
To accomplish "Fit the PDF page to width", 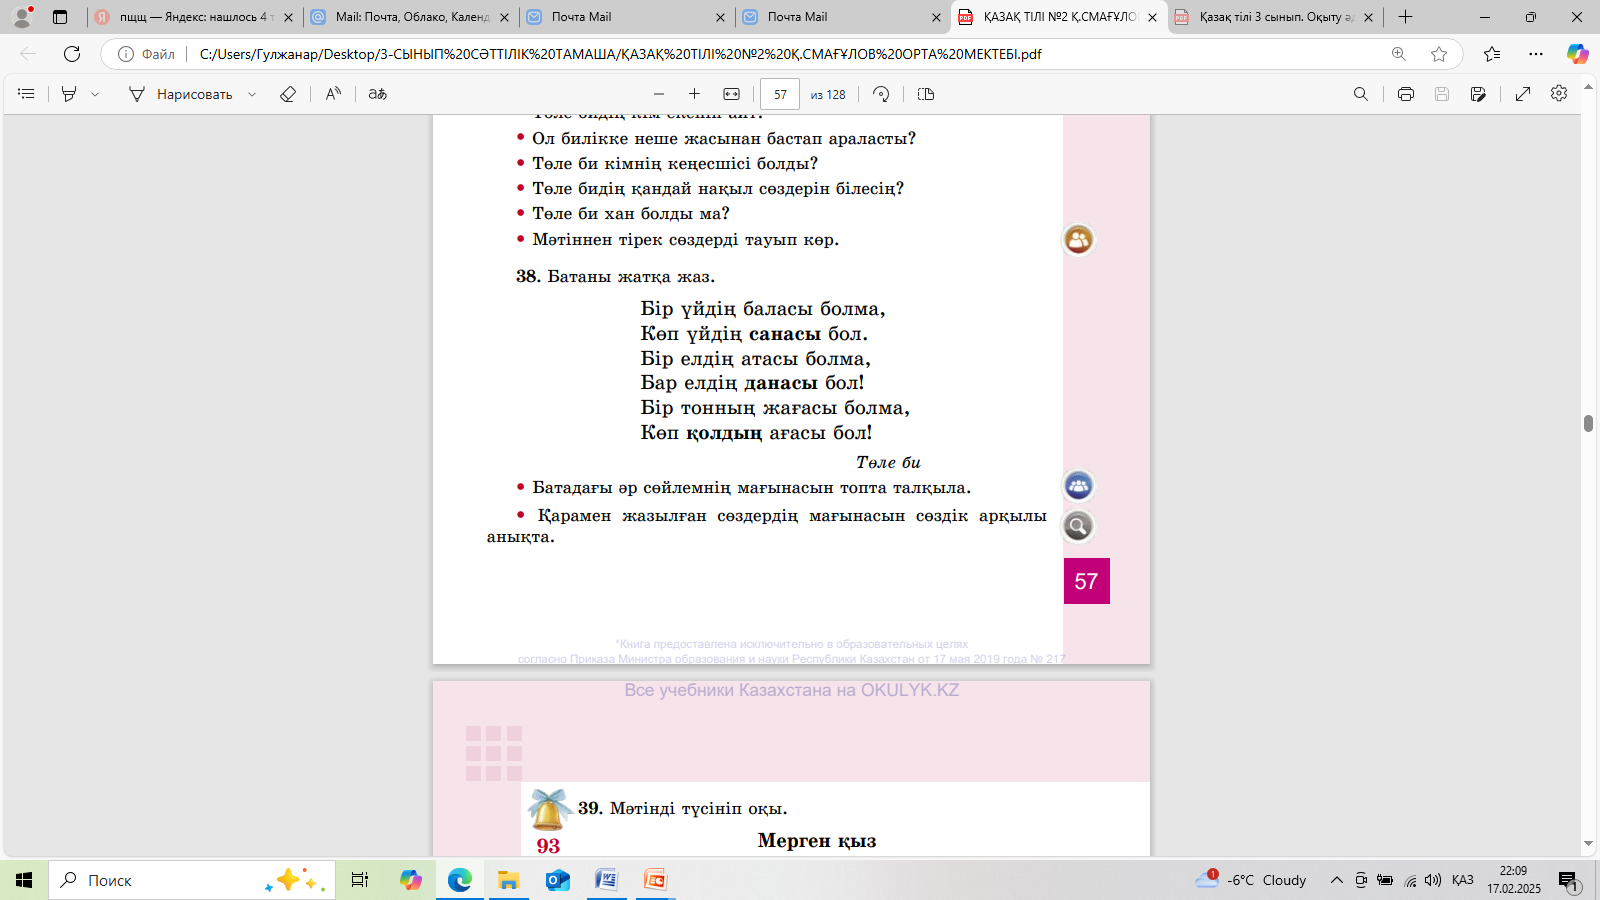I will pos(732,94).
